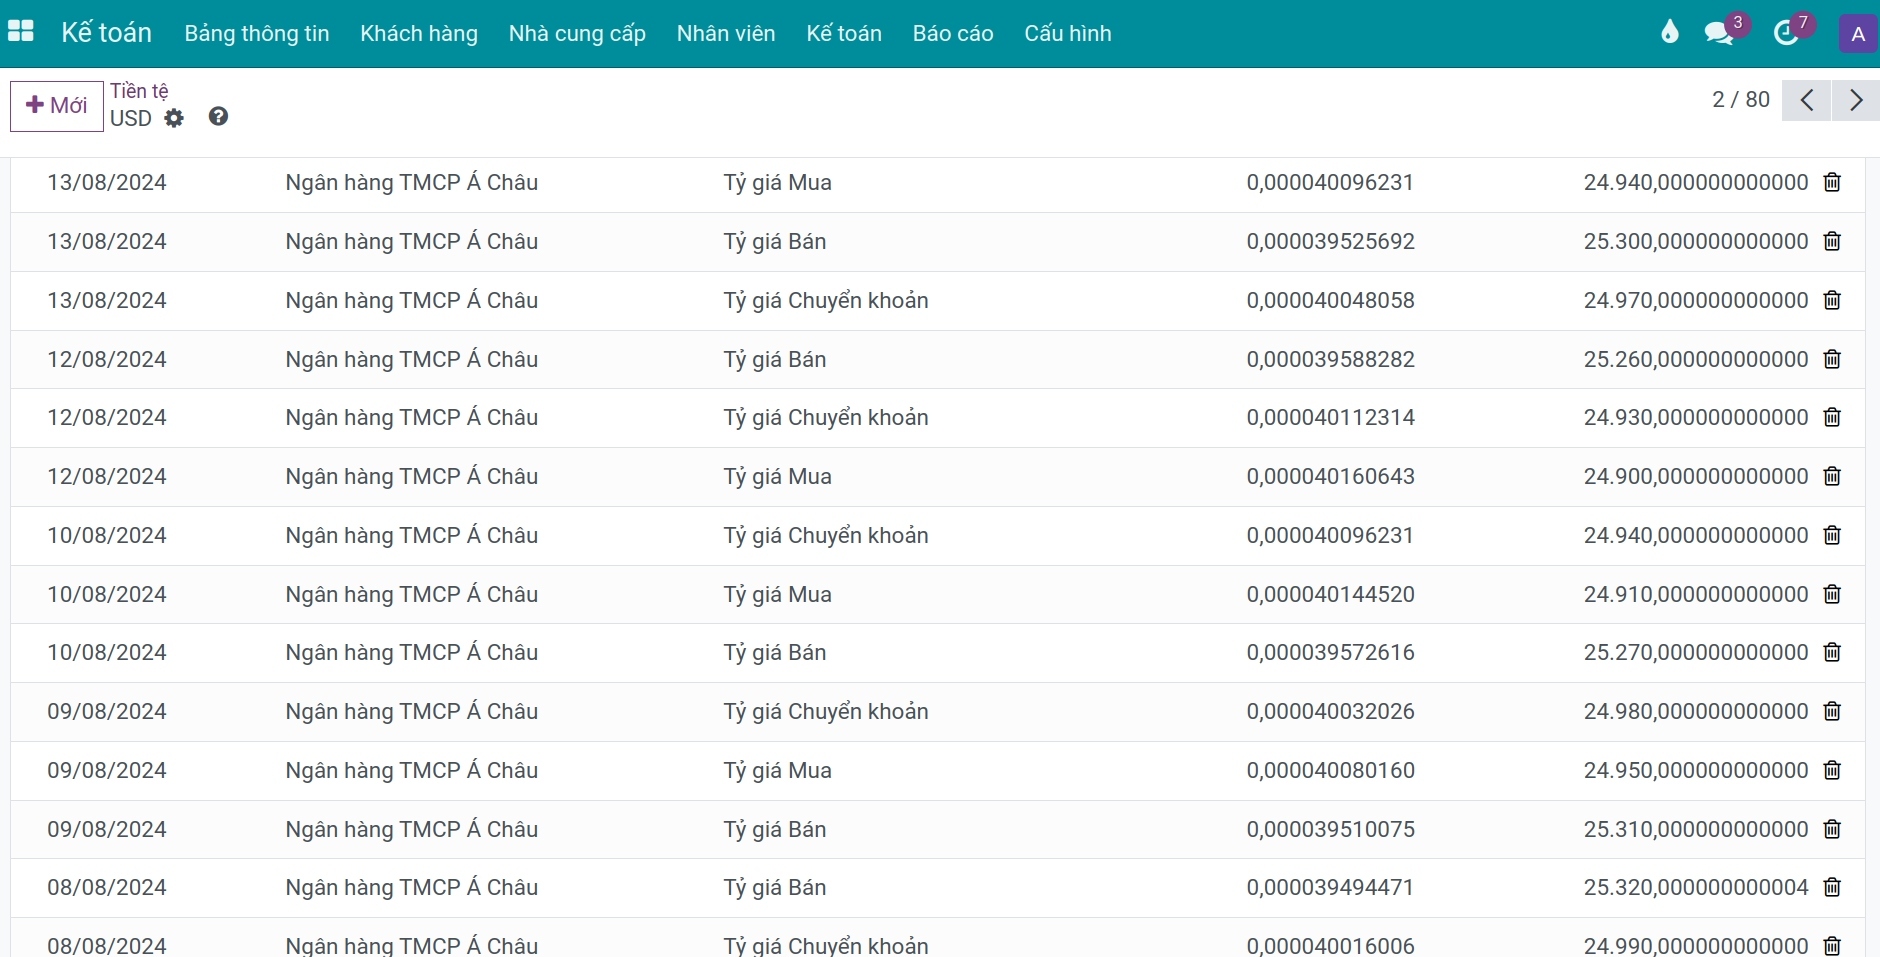Delete the 13/08/2024 Tỷ giá Mua row
Screen dimensions: 1880x957
pyautogui.click(x=1832, y=182)
